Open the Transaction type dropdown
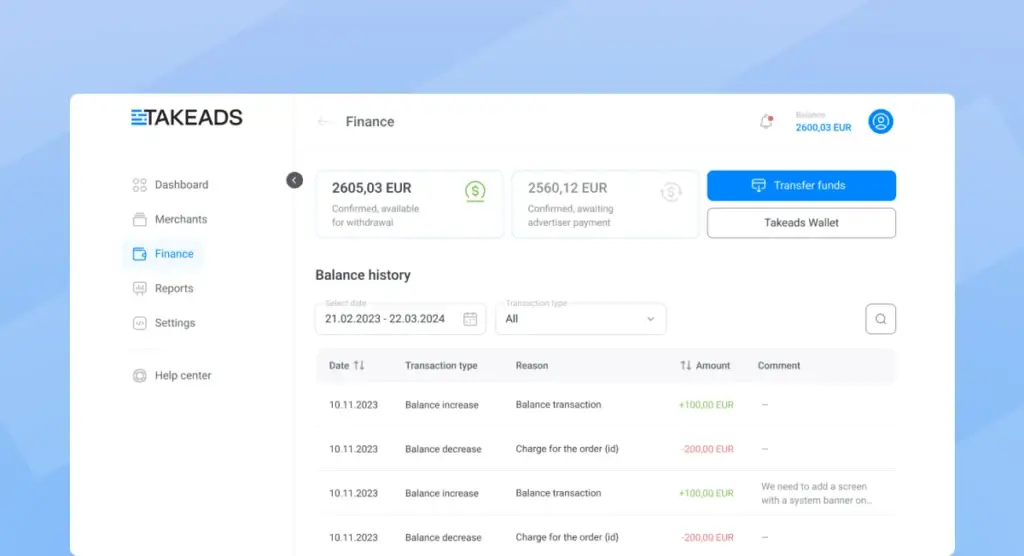Image resolution: width=1024 pixels, height=556 pixels. [x=581, y=319]
